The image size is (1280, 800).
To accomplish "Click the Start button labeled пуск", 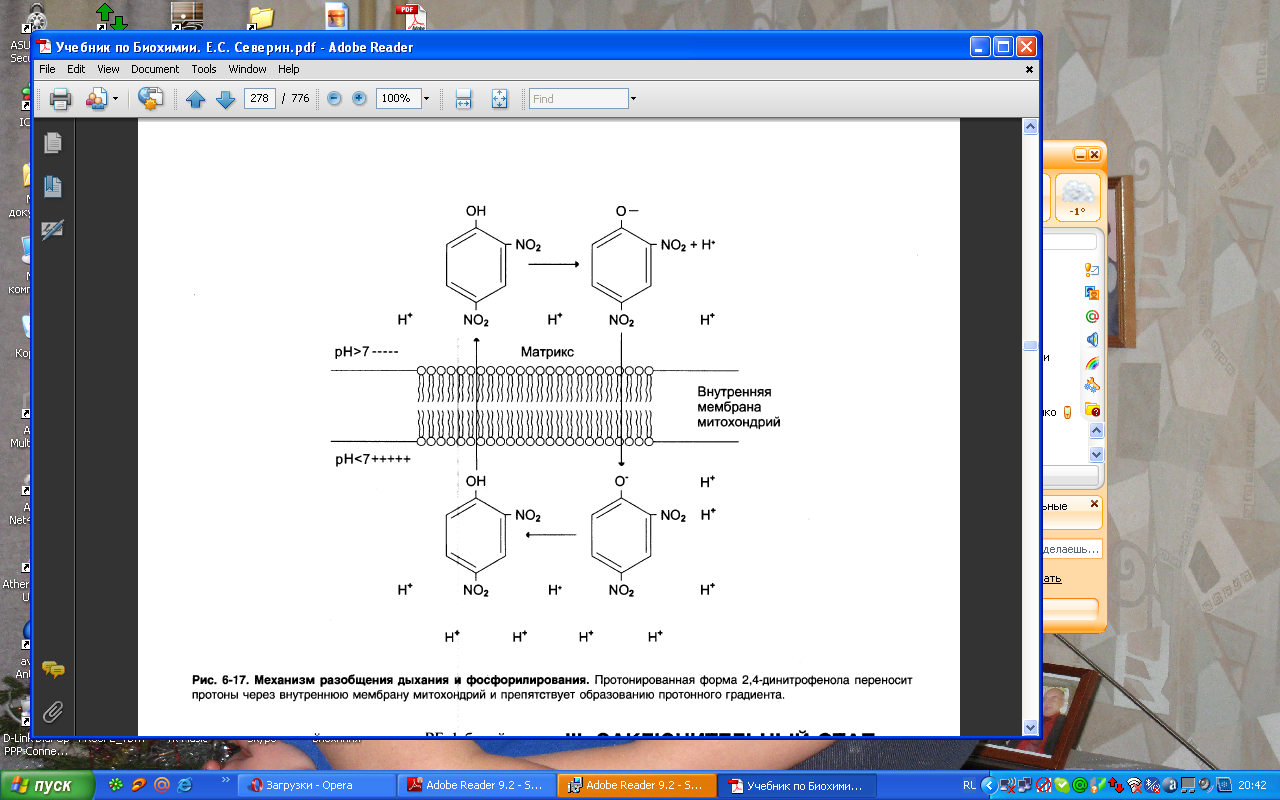I will click(x=49, y=785).
